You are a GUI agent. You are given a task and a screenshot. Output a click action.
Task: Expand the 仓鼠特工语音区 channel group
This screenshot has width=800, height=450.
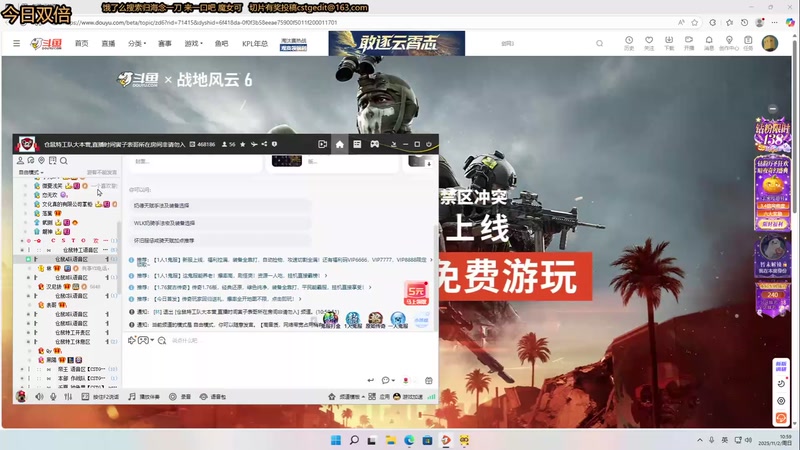[x=22, y=250]
